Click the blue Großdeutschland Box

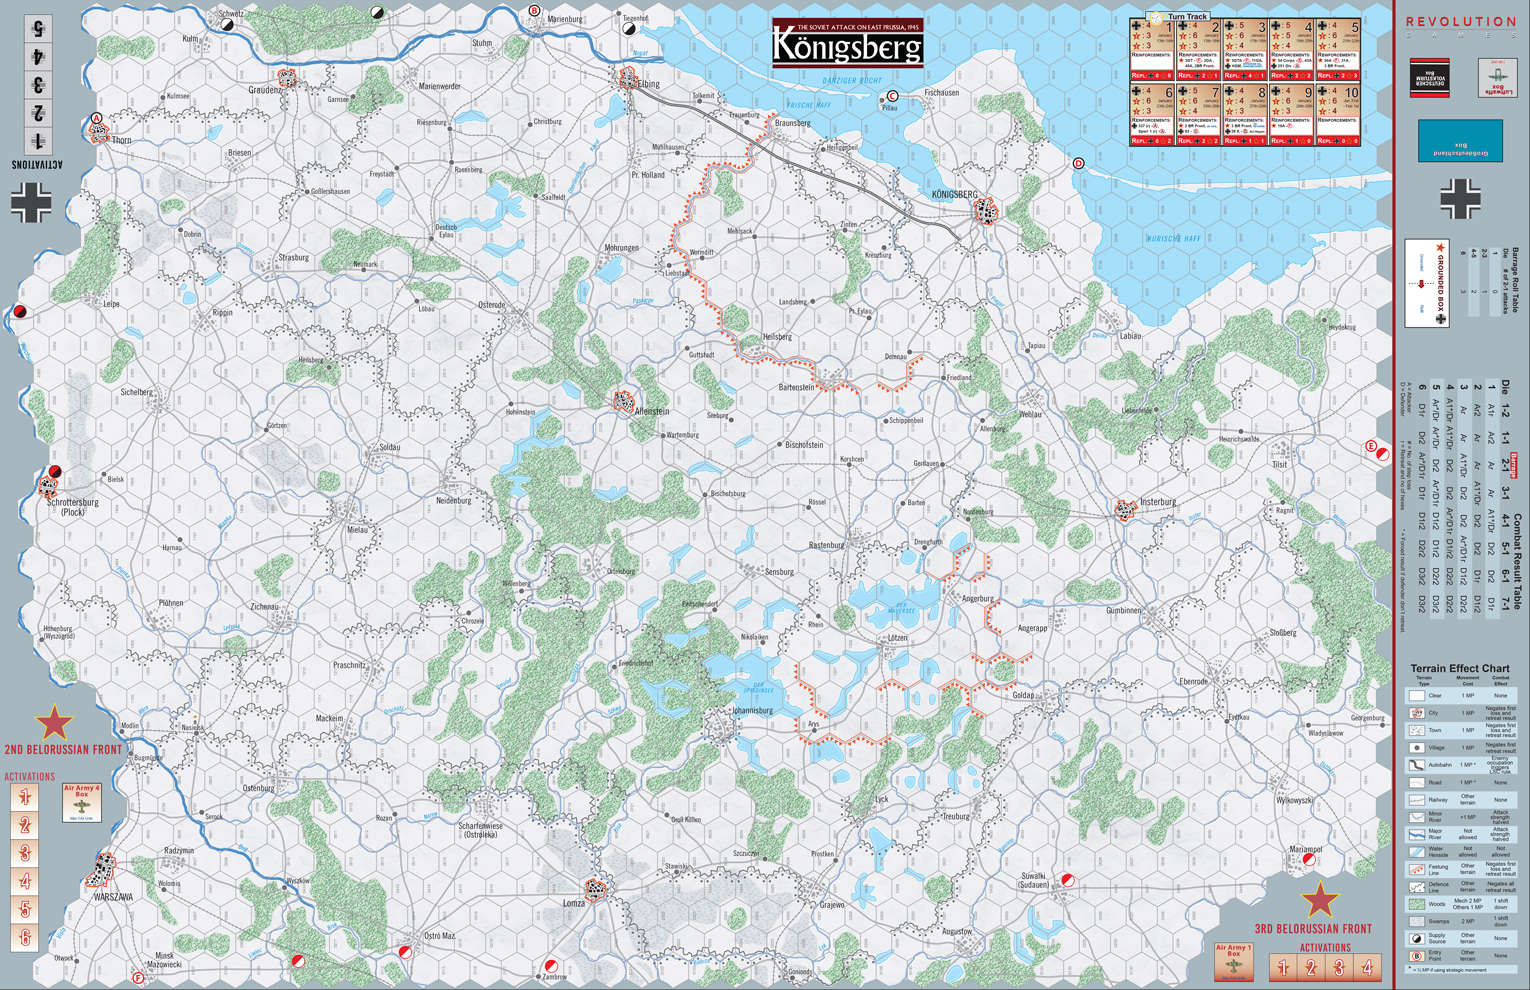pos(1460,140)
